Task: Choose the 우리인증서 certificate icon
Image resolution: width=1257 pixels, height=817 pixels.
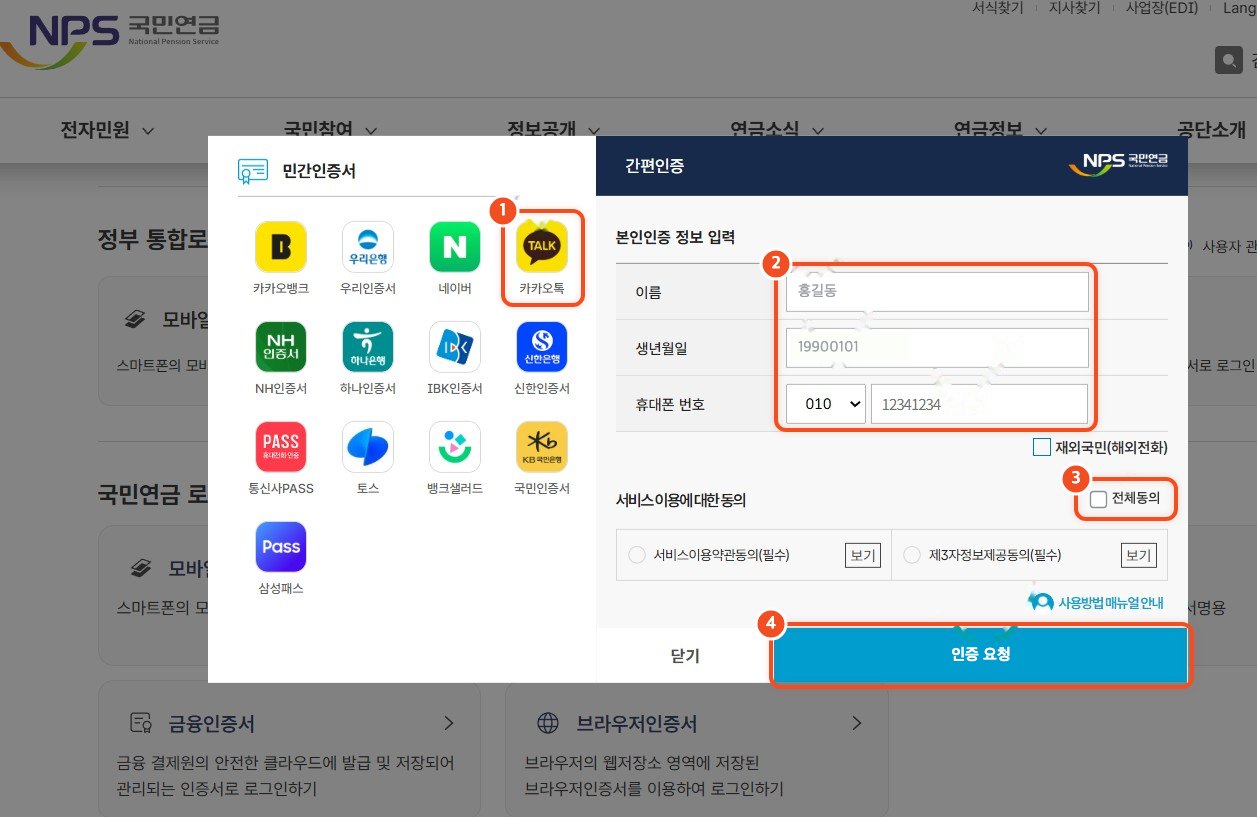Action: 368,247
